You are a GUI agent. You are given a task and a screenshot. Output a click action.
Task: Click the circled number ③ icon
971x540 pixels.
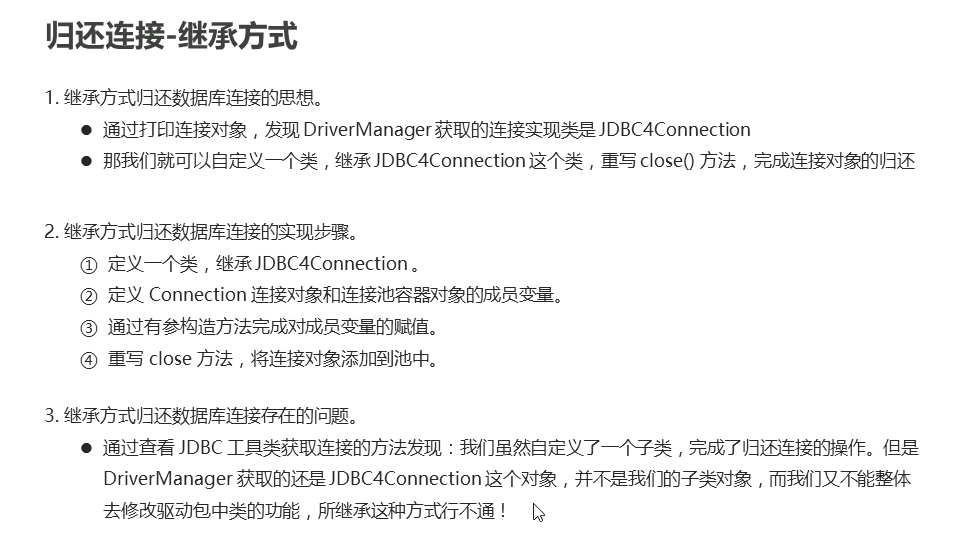coord(89,328)
